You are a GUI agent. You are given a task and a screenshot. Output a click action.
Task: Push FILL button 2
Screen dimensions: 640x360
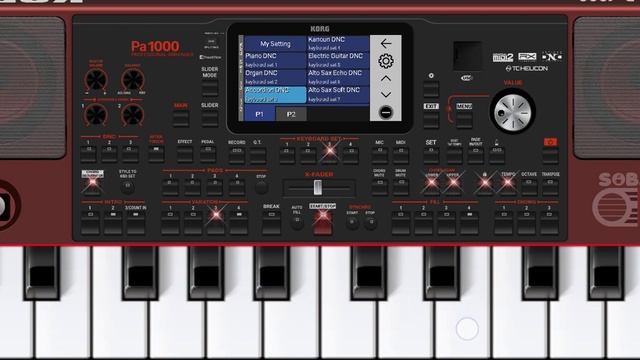pos(424,222)
